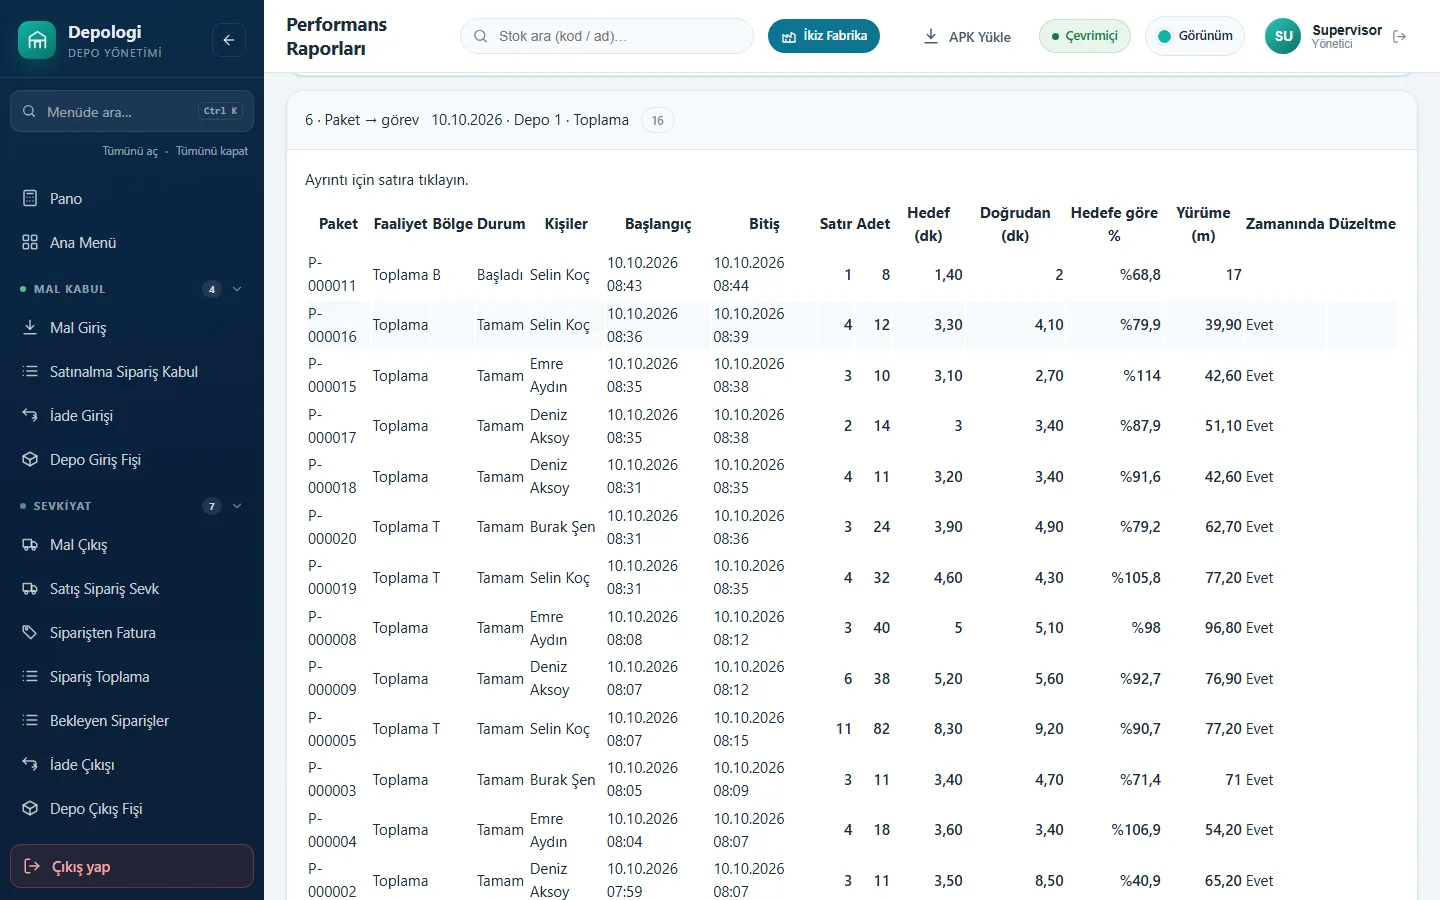This screenshot has height=900, width=1440.
Task: Click Tümünü aç to expand all menus
Action: (130, 151)
